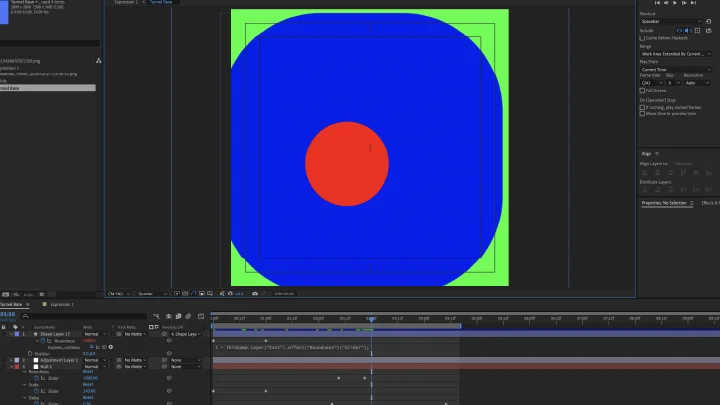Check 'If caching, play cached frames'
The image size is (720, 405).
642,107
